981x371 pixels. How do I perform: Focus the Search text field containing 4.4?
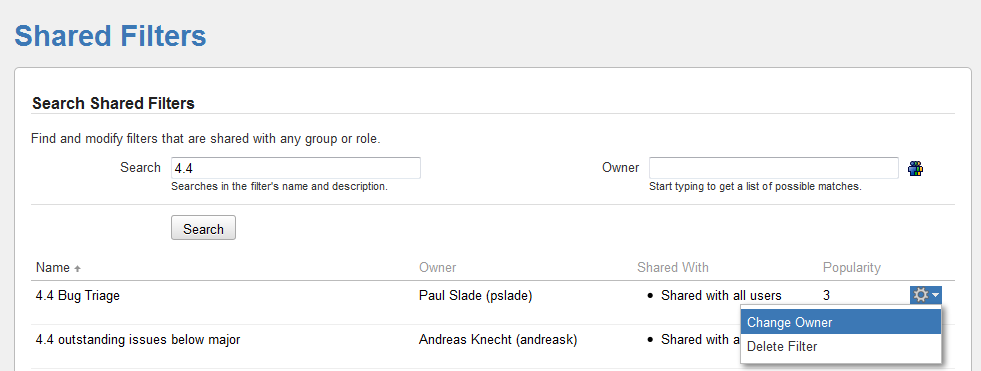[x=295, y=168]
